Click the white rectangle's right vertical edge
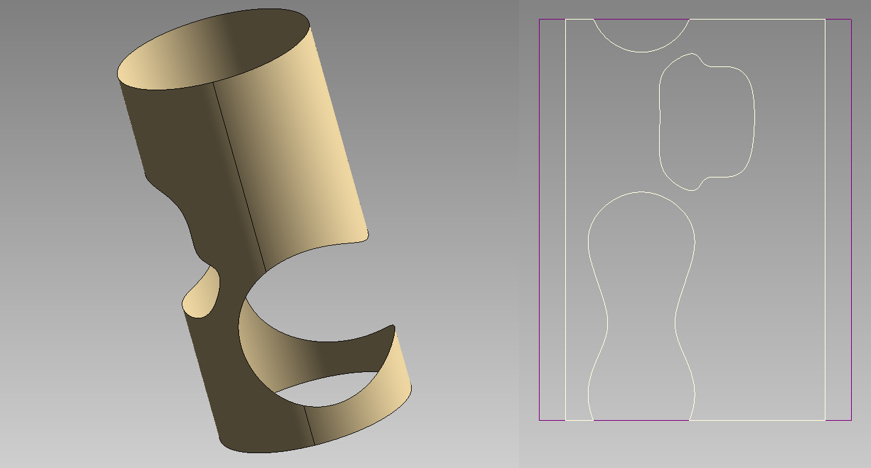 pyautogui.click(x=825, y=220)
